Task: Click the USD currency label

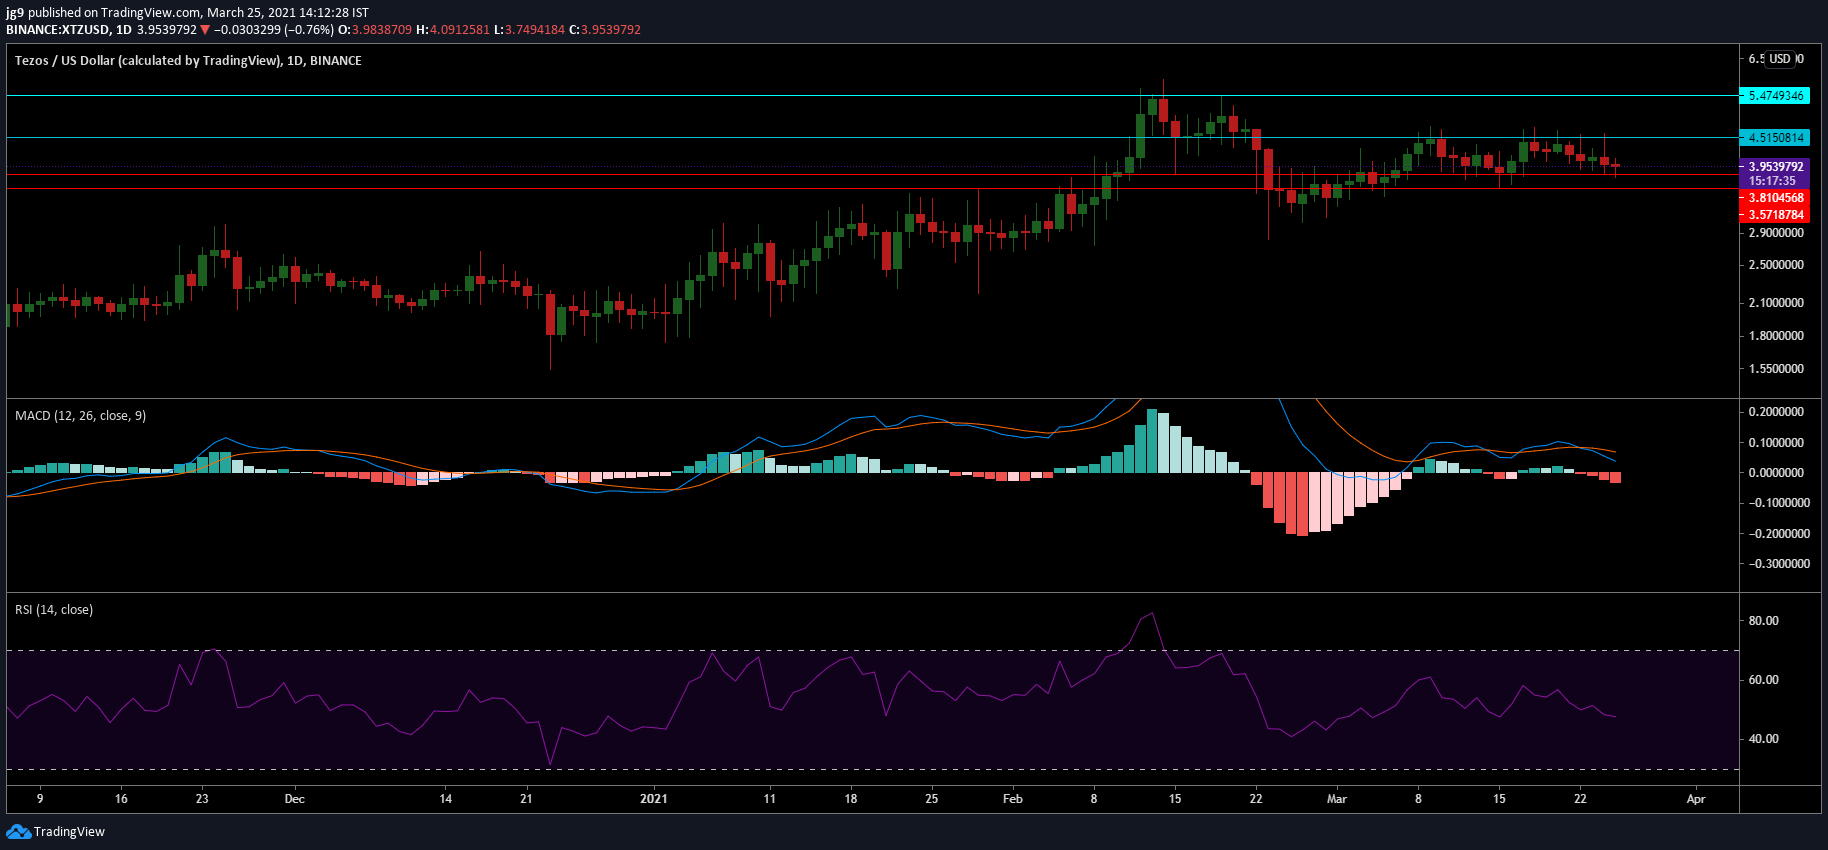Action: click(1779, 59)
